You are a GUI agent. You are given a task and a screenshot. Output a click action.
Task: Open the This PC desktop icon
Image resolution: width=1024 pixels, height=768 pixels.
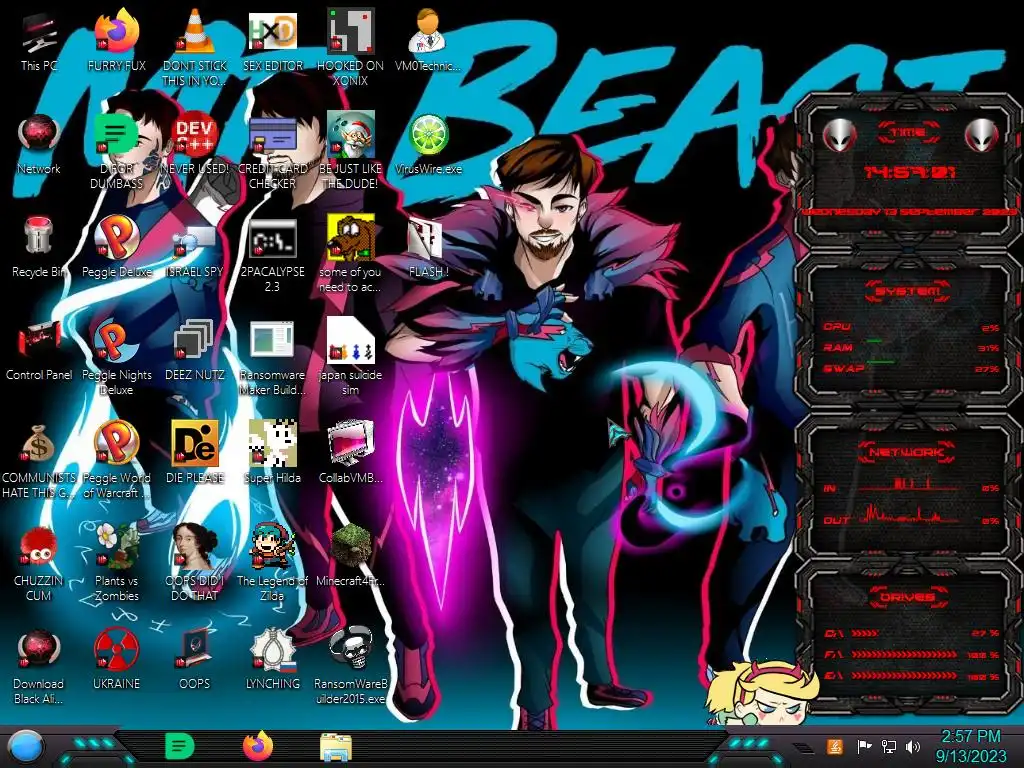coord(39,42)
